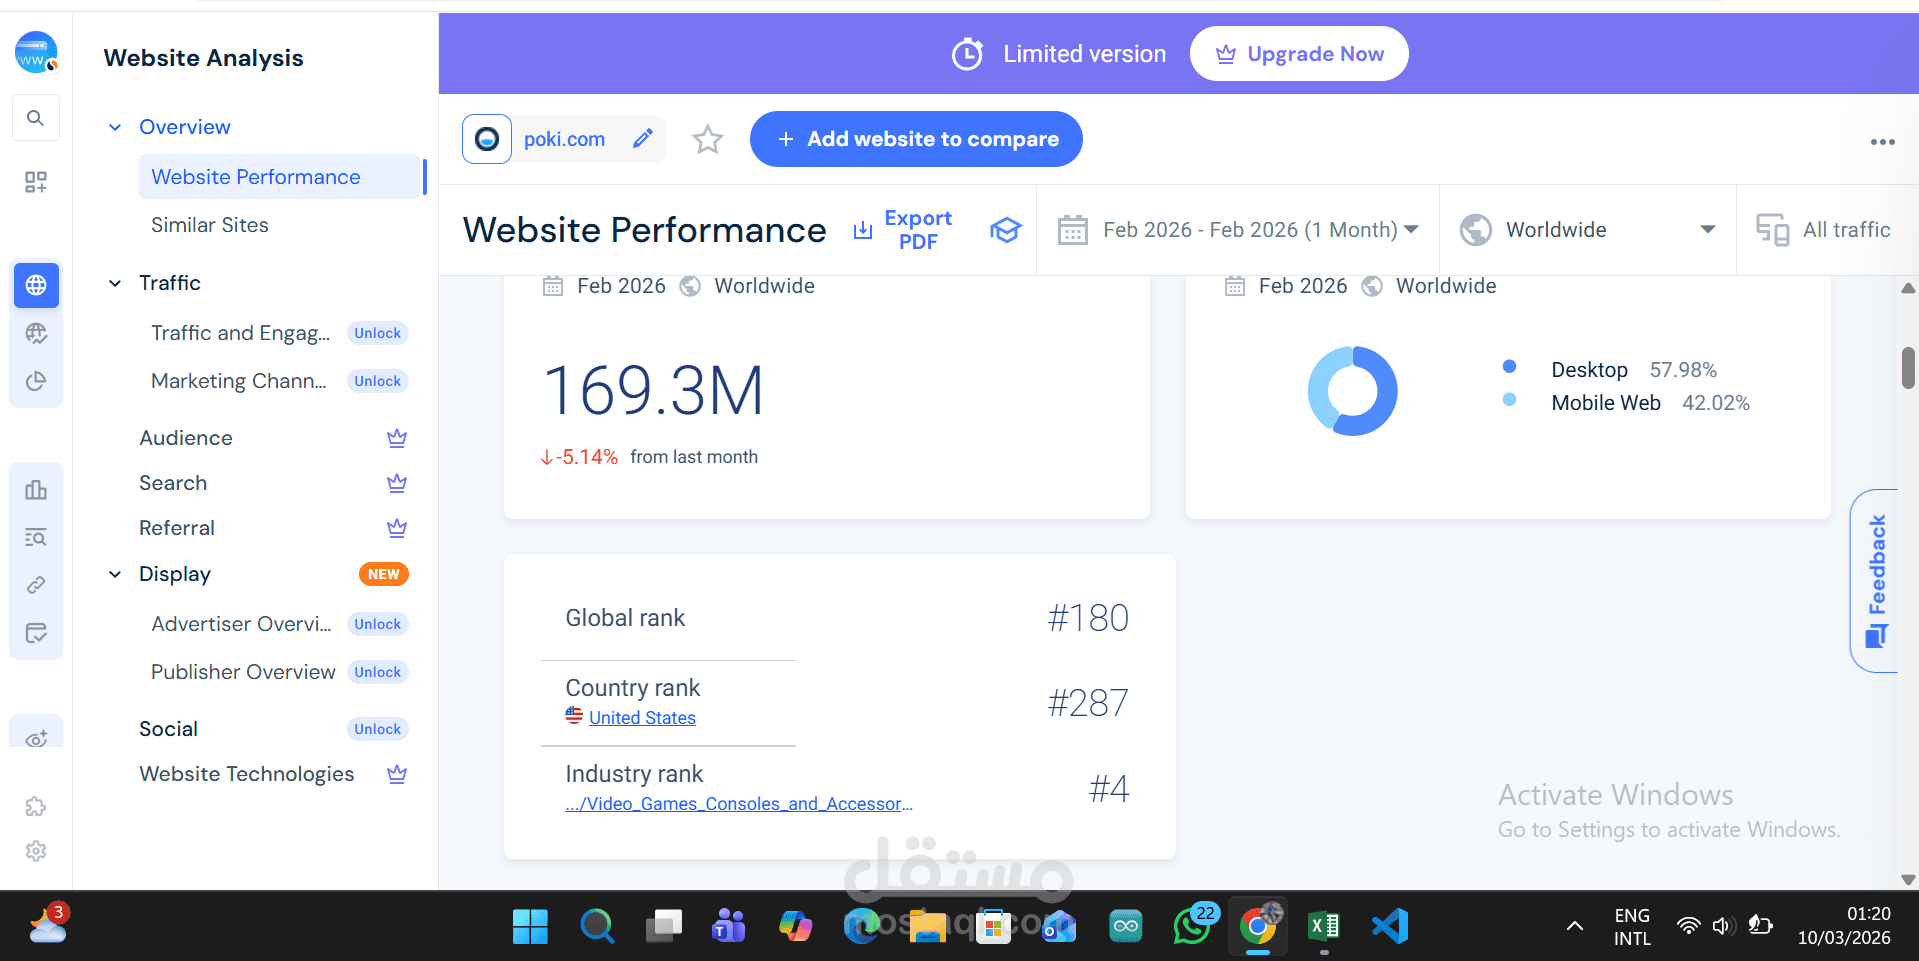Edit the poki.com website with the pencil icon

[x=643, y=139]
